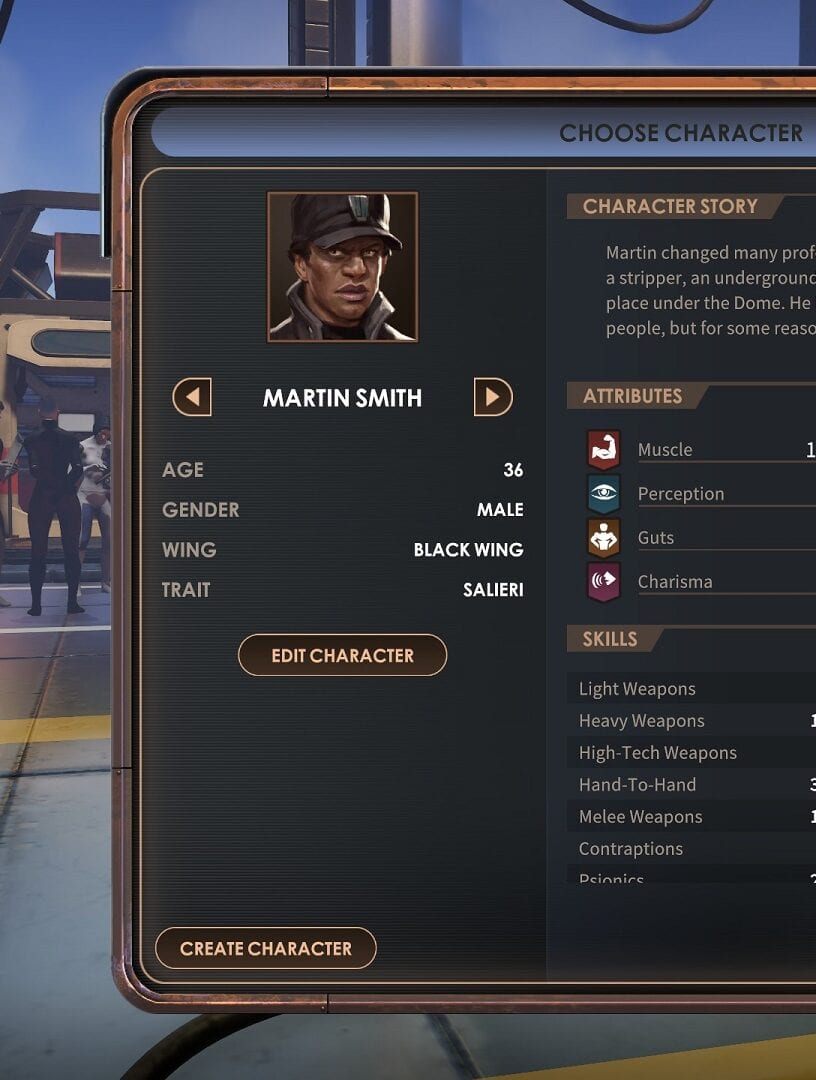Select the Melee Weapons skill row

[691, 816]
